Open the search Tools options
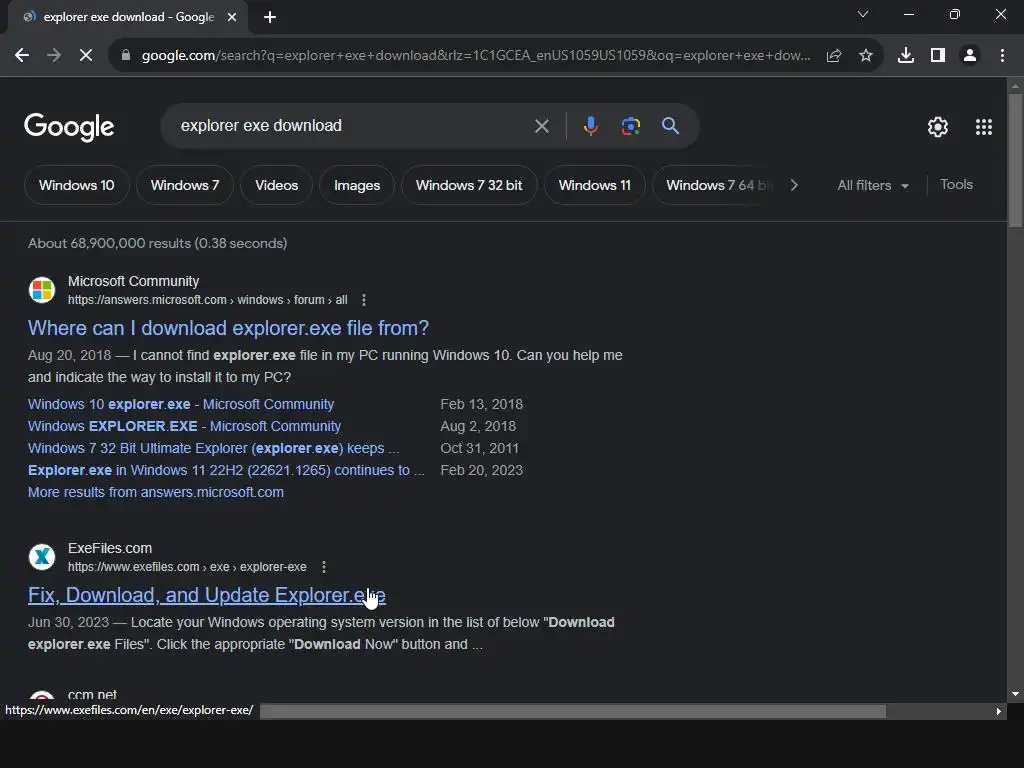The image size is (1024, 768). tap(956, 185)
